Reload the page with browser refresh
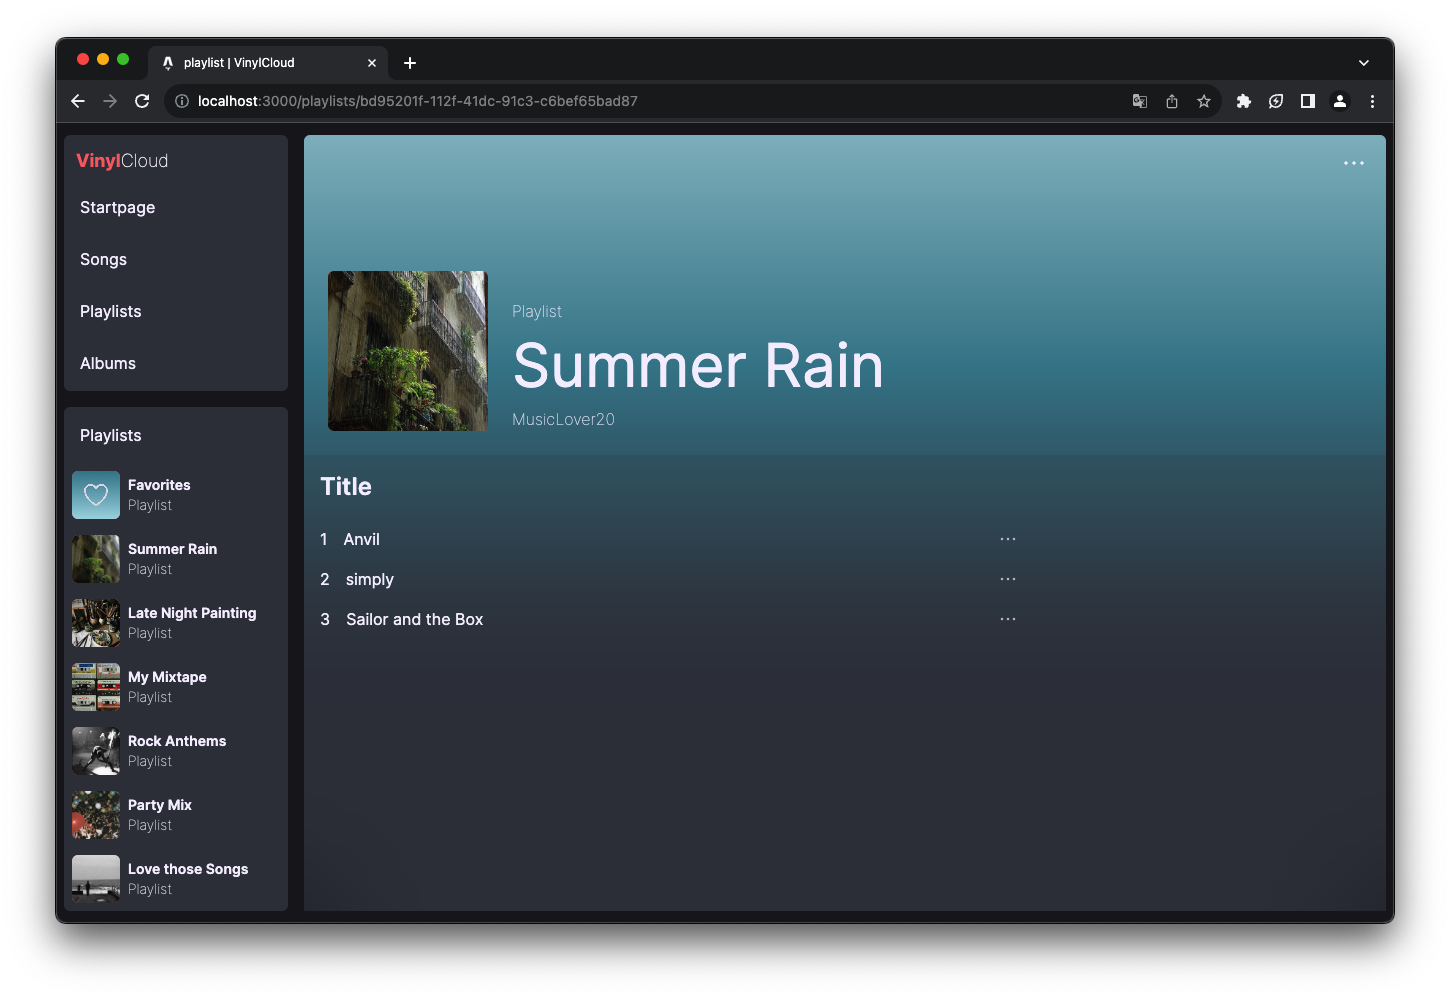The height and width of the screenshot is (997, 1450). tap(142, 101)
